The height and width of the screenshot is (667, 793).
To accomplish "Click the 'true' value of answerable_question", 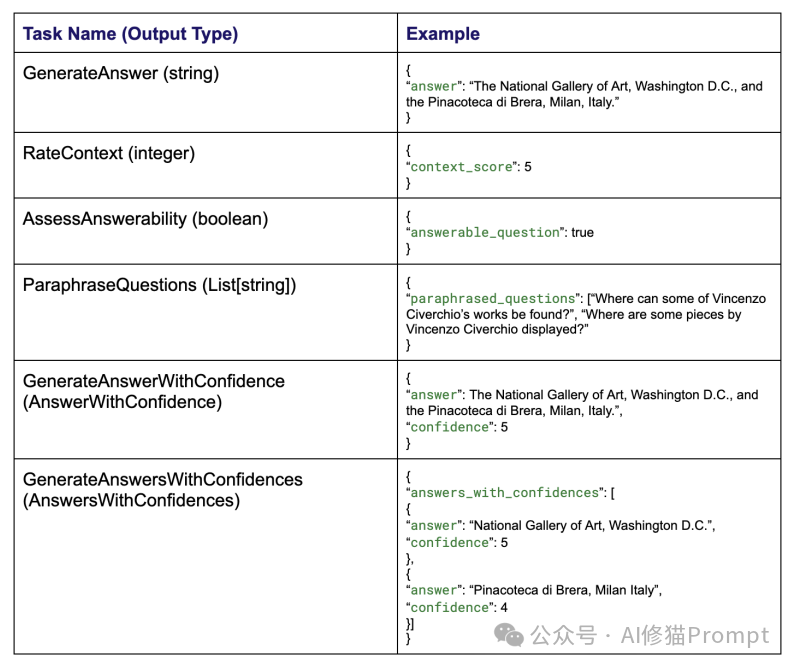I will [x=583, y=233].
